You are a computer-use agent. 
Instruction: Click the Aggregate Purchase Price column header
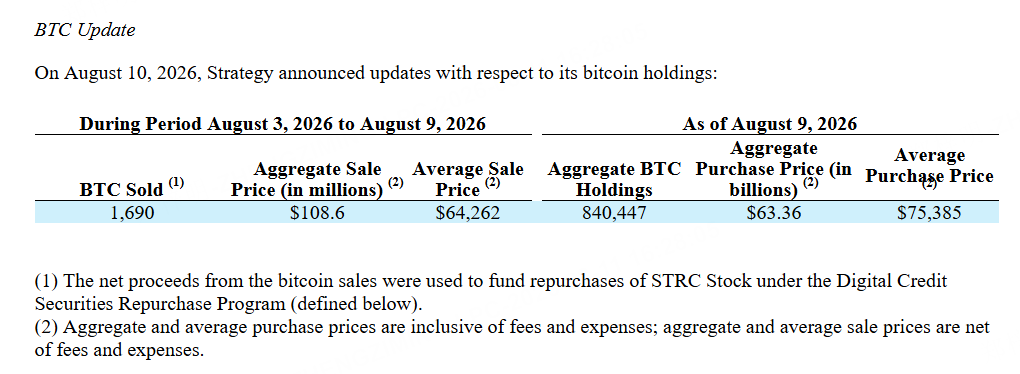click(773, 169)
